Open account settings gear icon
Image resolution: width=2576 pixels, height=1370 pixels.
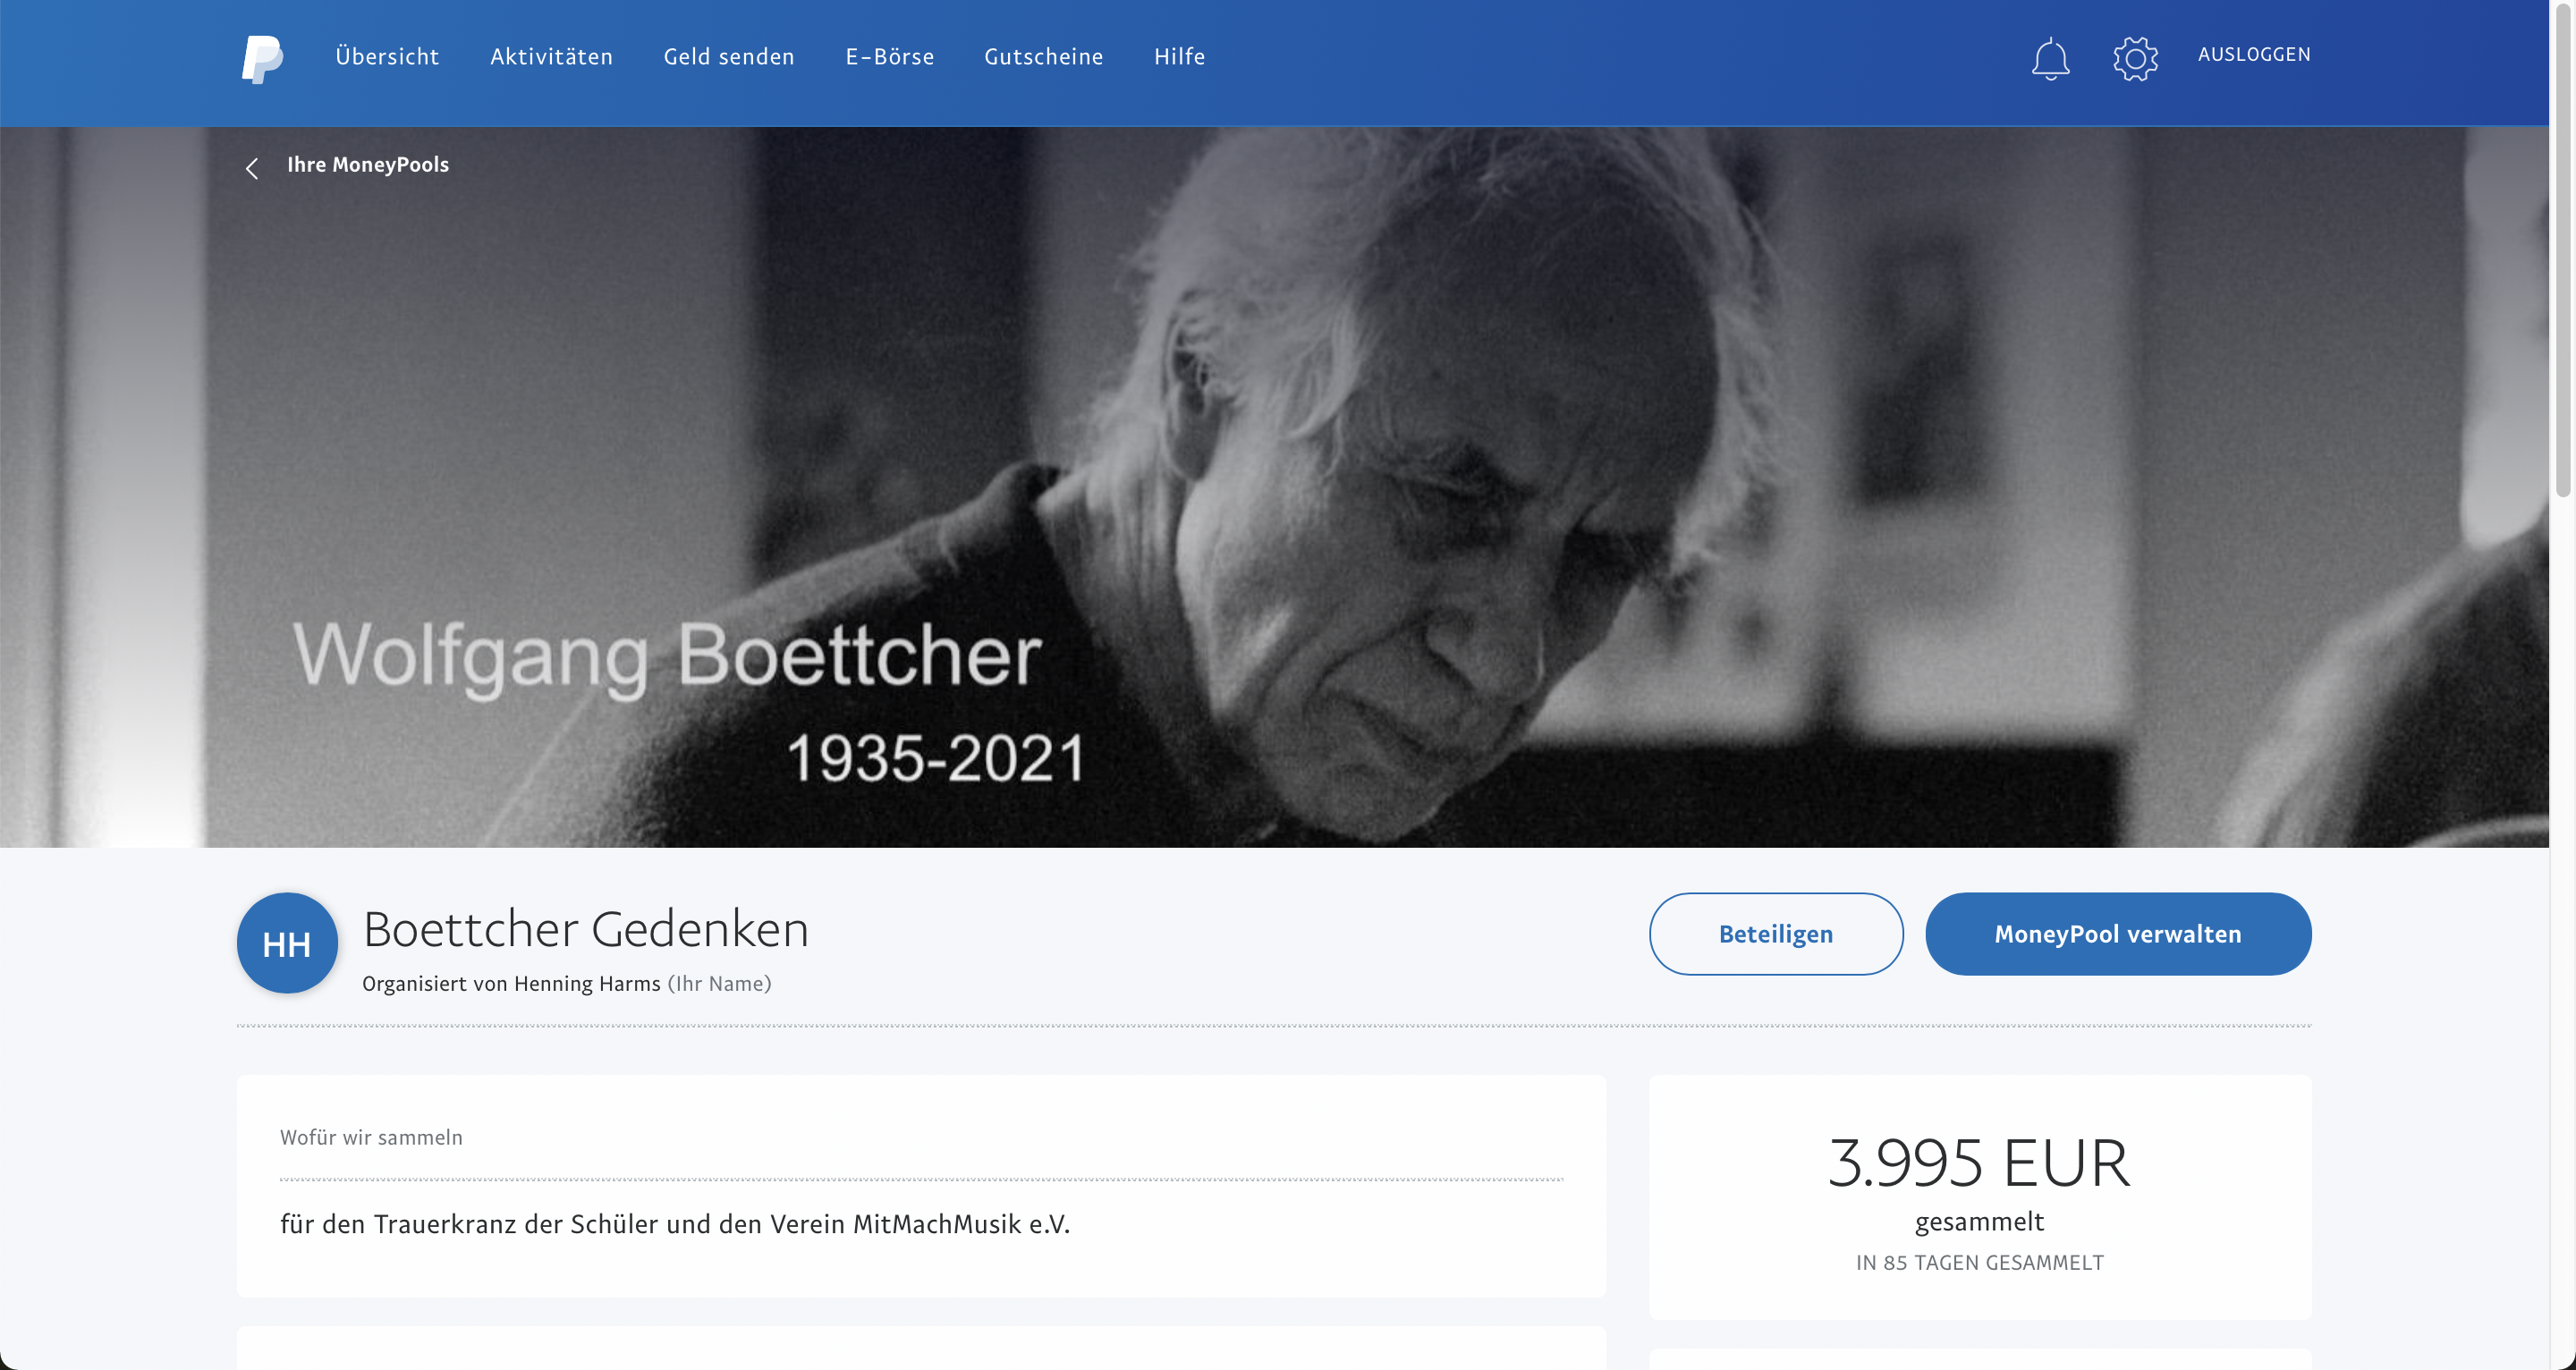pyautogui.click(x=2135, y=58)
